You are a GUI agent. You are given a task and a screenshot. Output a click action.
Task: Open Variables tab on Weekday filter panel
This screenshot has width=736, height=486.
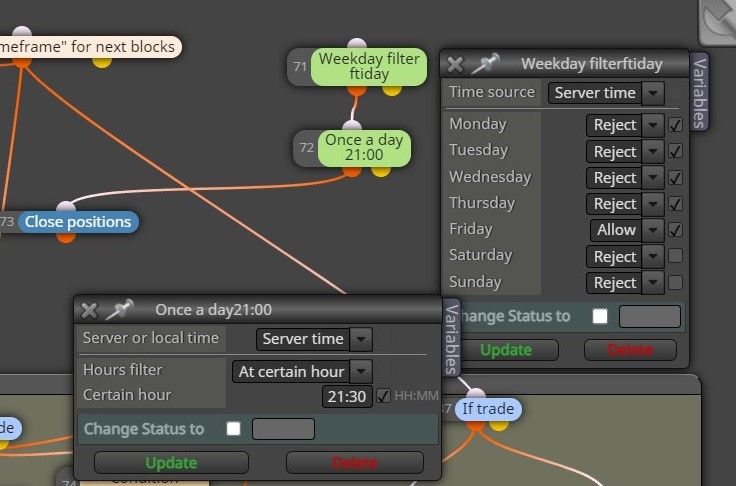pyautogui.click(x=699, y=92)
